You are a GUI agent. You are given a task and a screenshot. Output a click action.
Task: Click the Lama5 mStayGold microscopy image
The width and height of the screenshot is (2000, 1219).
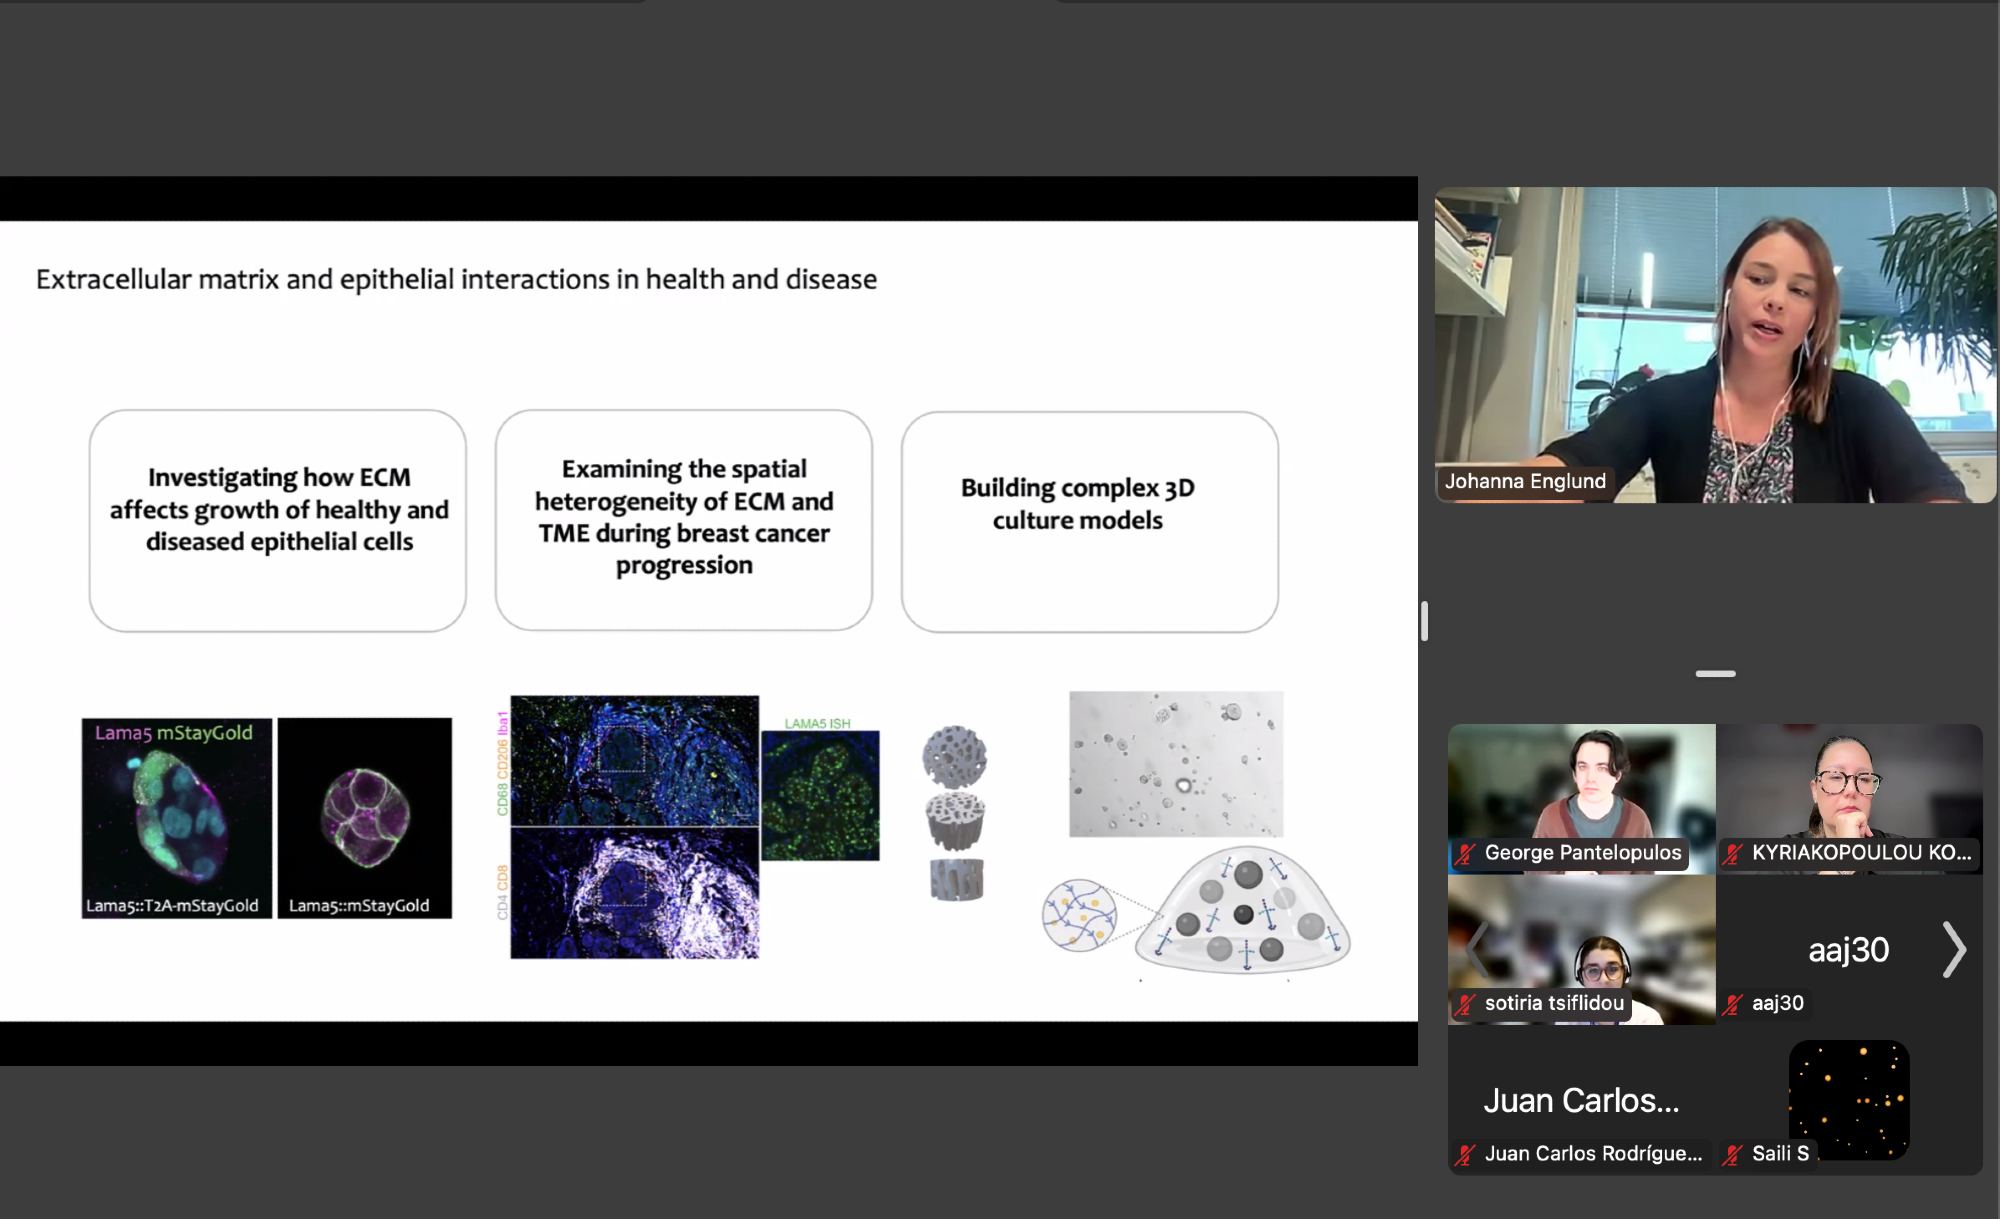tap(176, 817)
